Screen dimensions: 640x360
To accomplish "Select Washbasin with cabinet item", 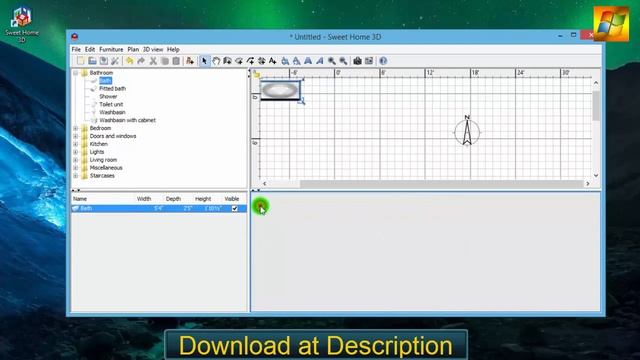I will [127, 120].
